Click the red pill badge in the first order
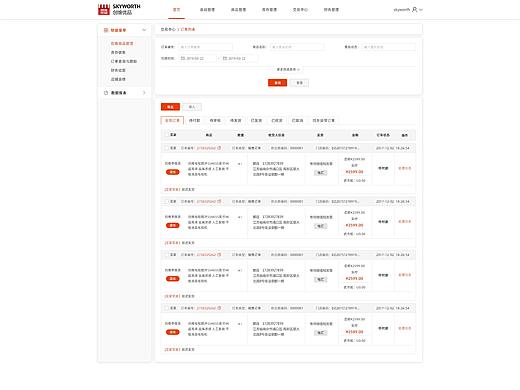The height and width of the screenshot is (390, 520). [173, 172]
